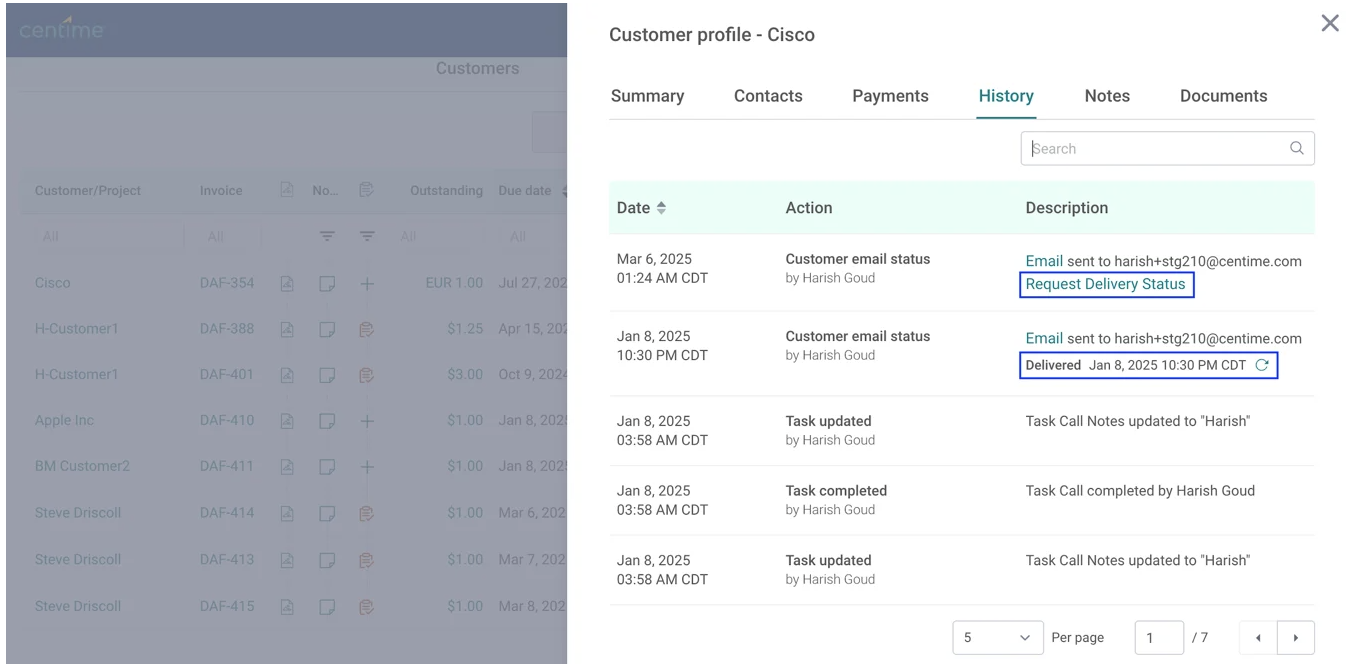Open the notes icon for DAF-354
The image size is (1356, 668).
327,283
